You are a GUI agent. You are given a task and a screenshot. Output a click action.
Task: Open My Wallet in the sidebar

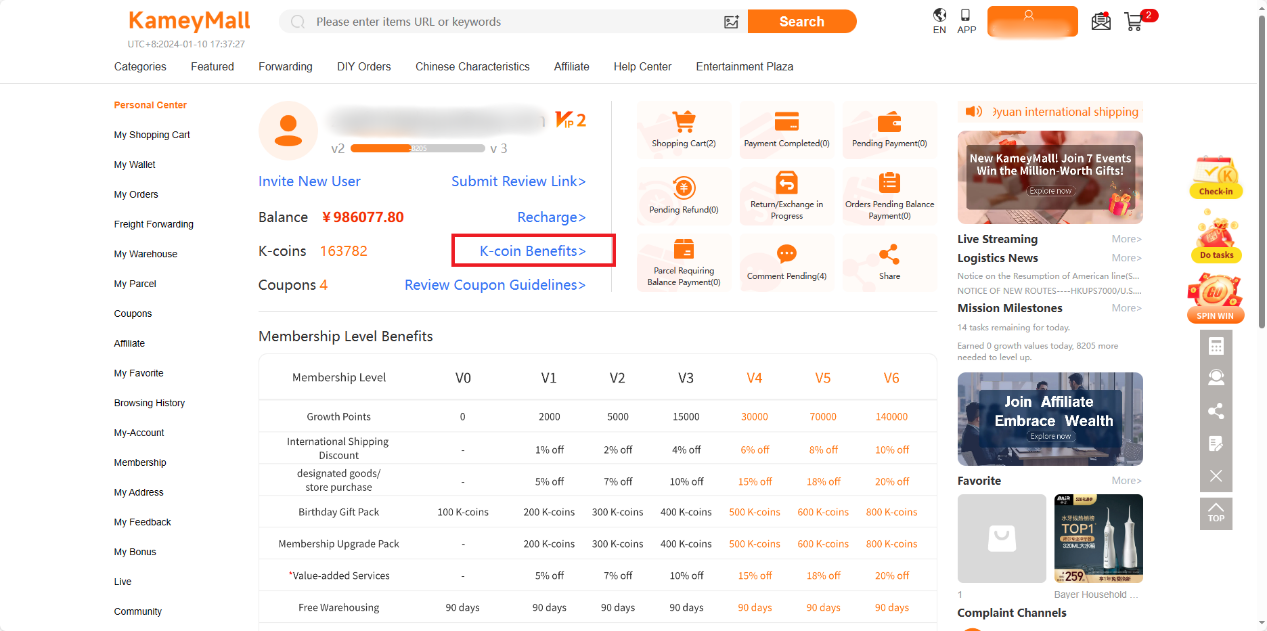[135, 165]
